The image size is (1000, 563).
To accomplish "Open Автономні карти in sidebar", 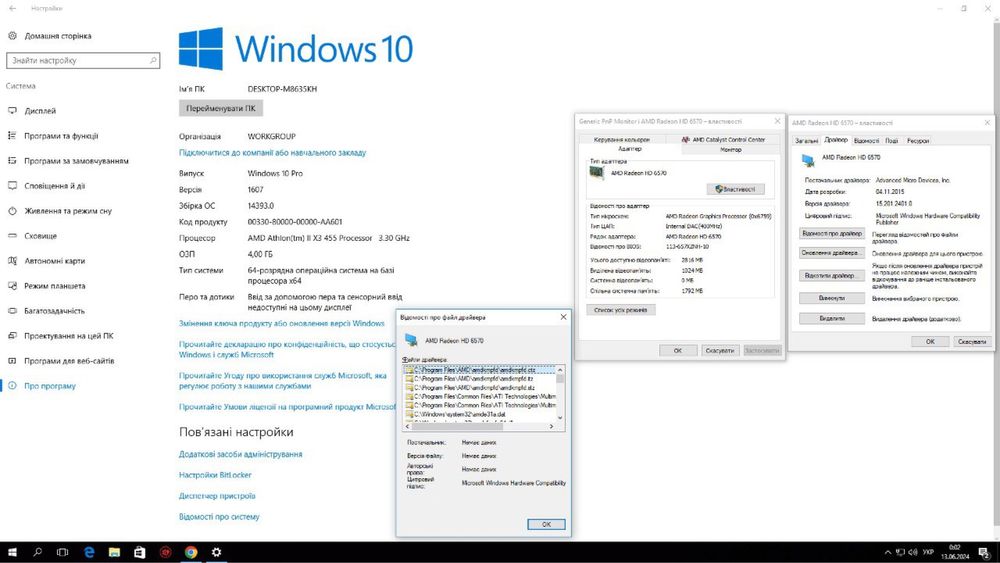I will (54, 261).
